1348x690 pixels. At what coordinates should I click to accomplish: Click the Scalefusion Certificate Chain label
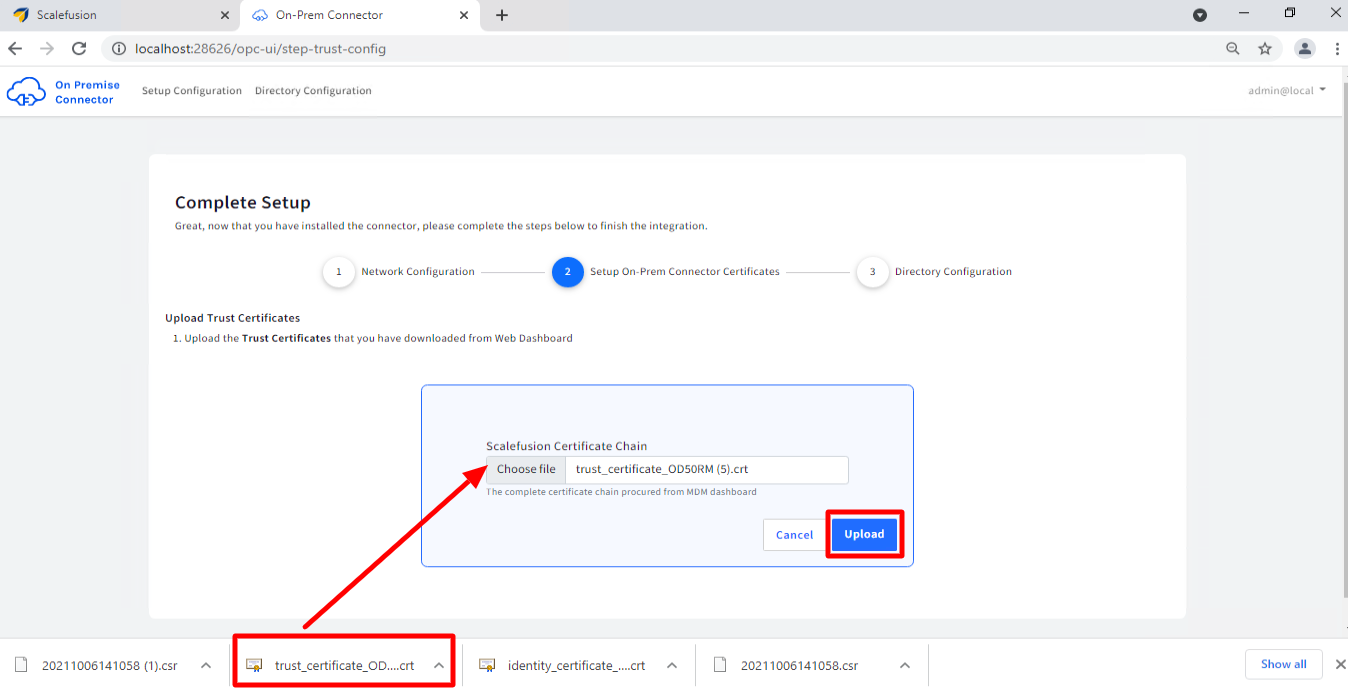coord(567,446)
